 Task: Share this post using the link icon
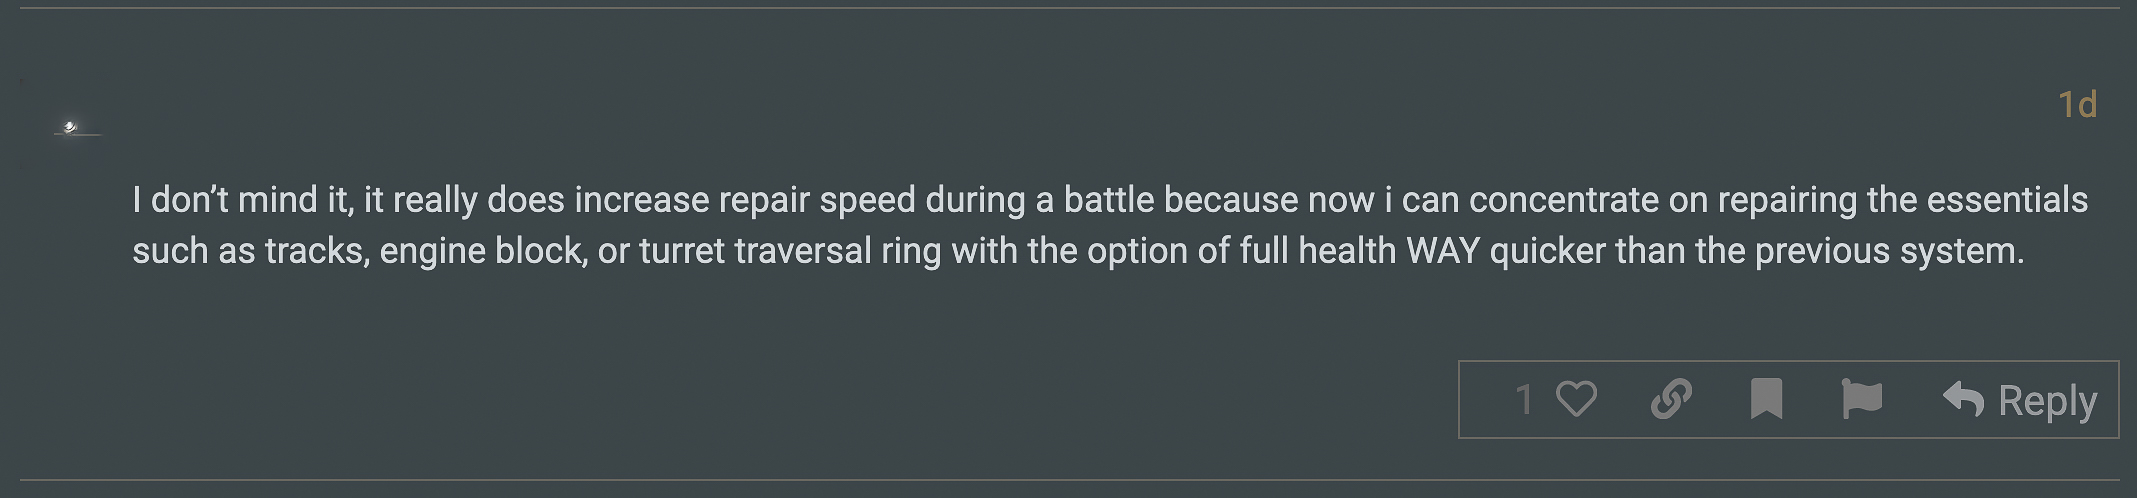click(x=1671, y=400)
